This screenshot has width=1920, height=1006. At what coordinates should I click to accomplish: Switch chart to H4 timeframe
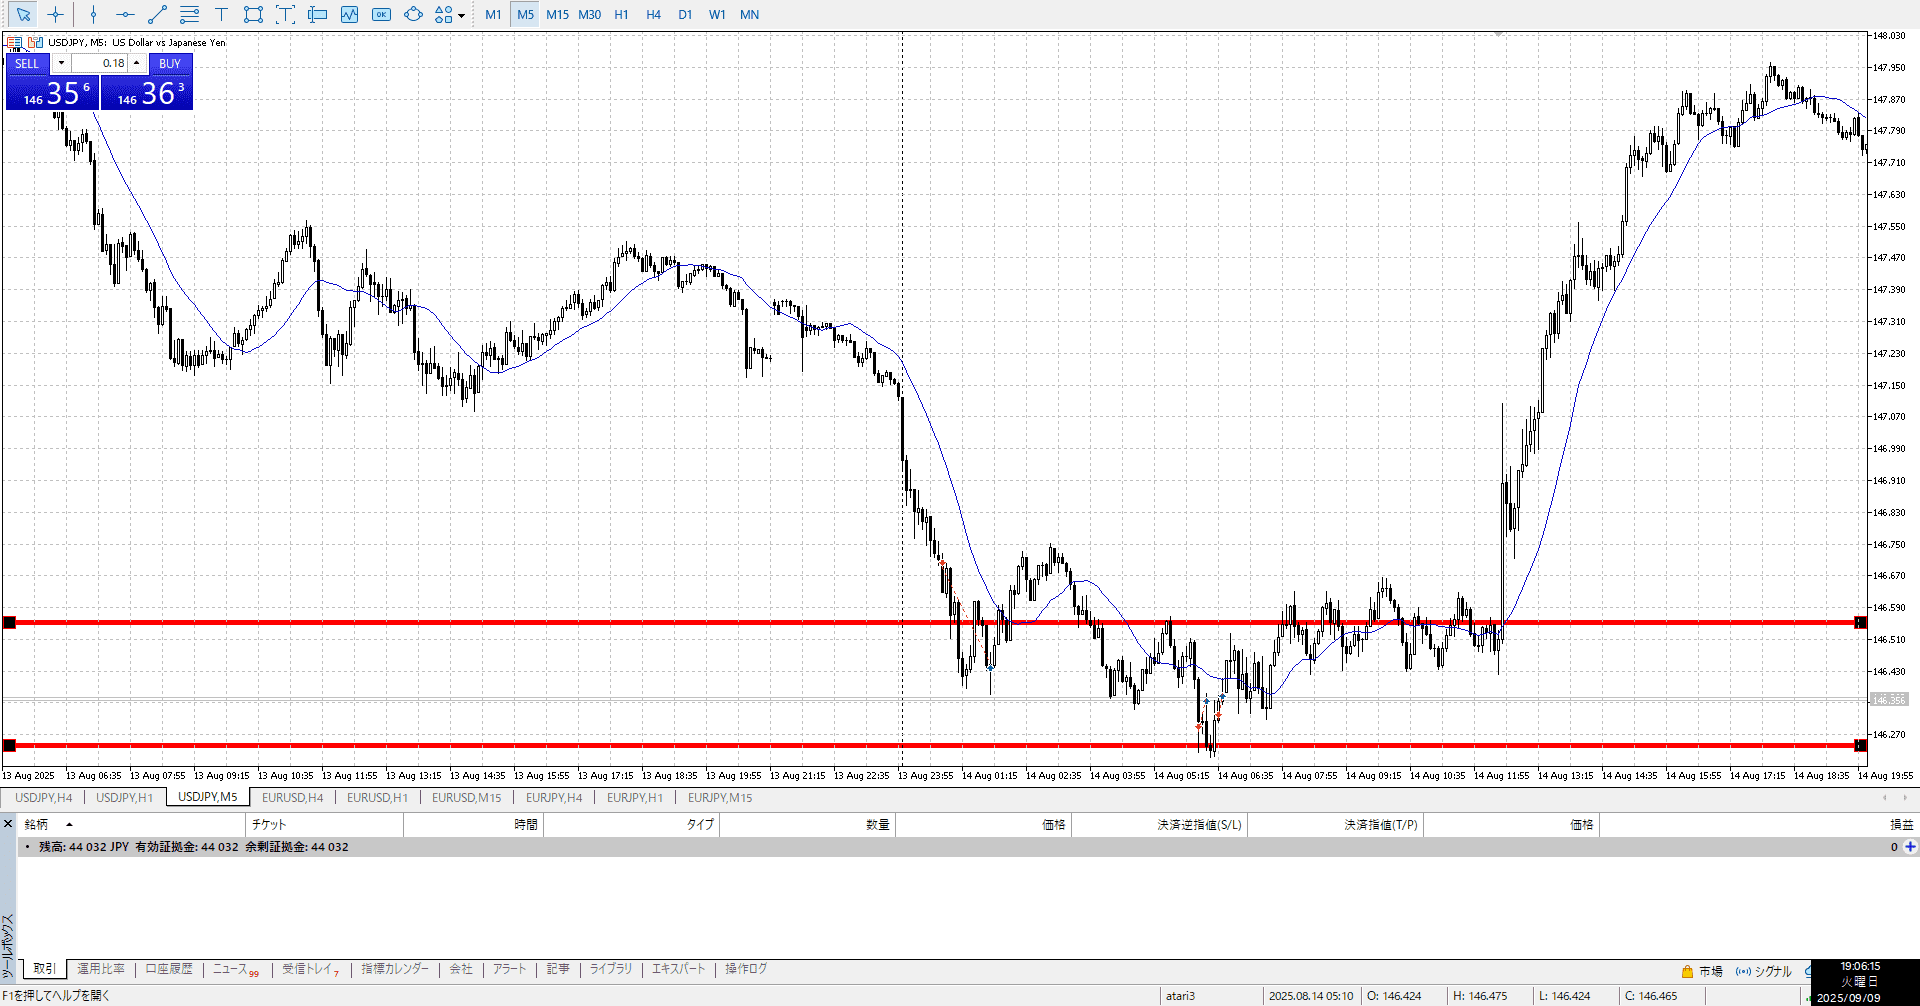click(653, 15)
